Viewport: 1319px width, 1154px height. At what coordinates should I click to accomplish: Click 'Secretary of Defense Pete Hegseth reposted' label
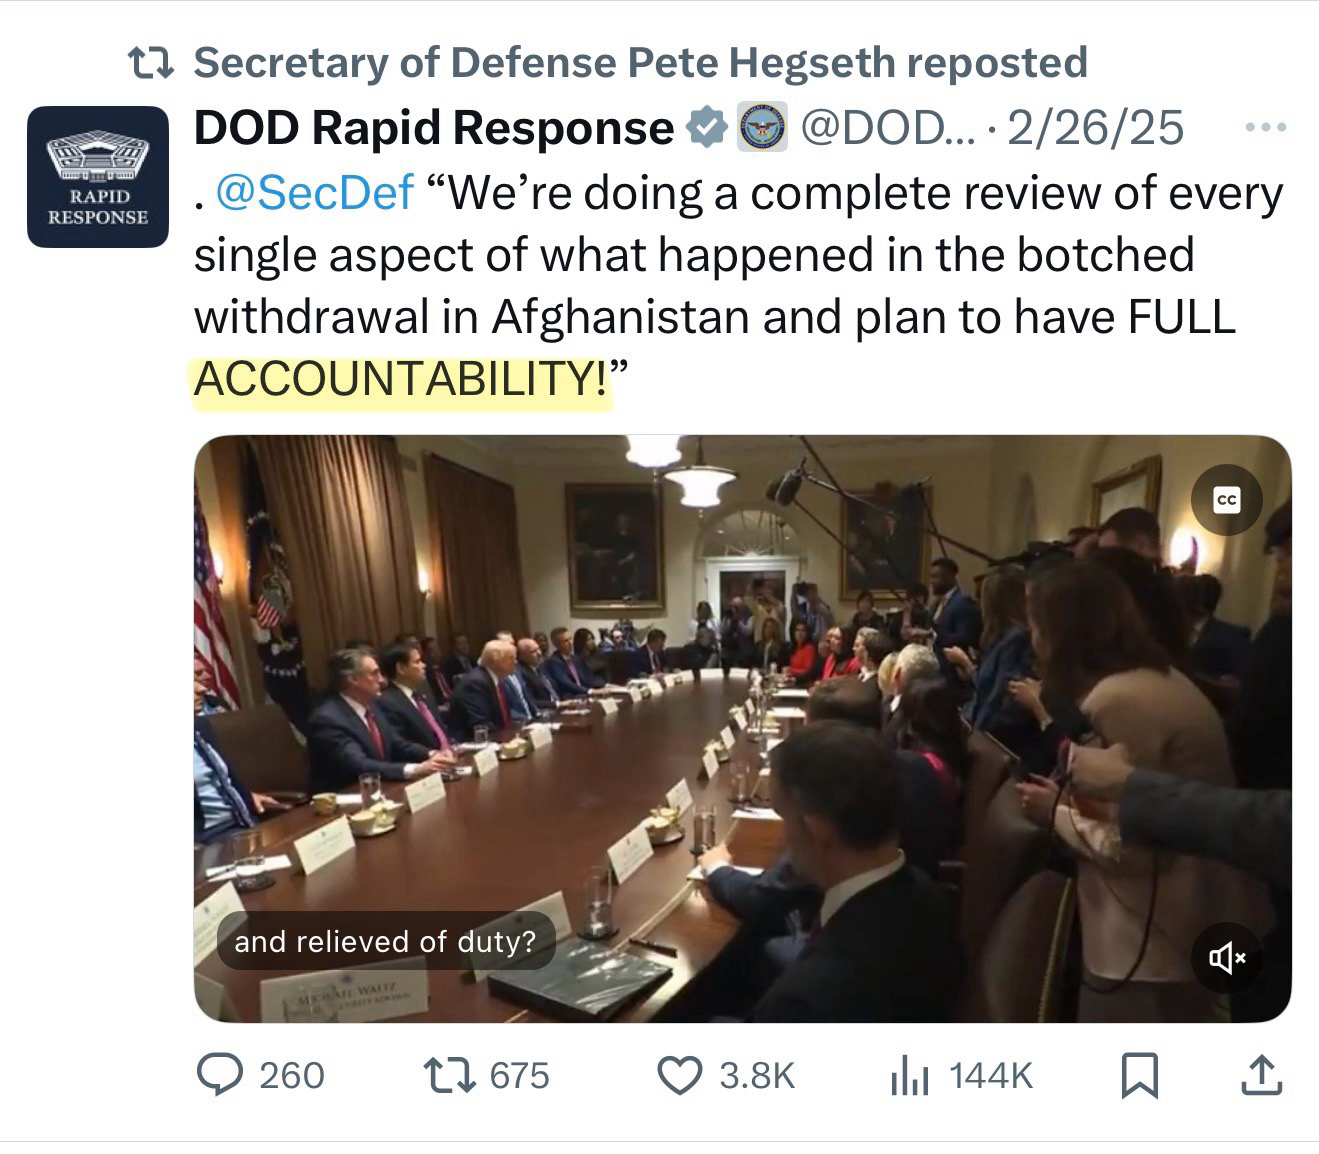[x=640, y=62]
